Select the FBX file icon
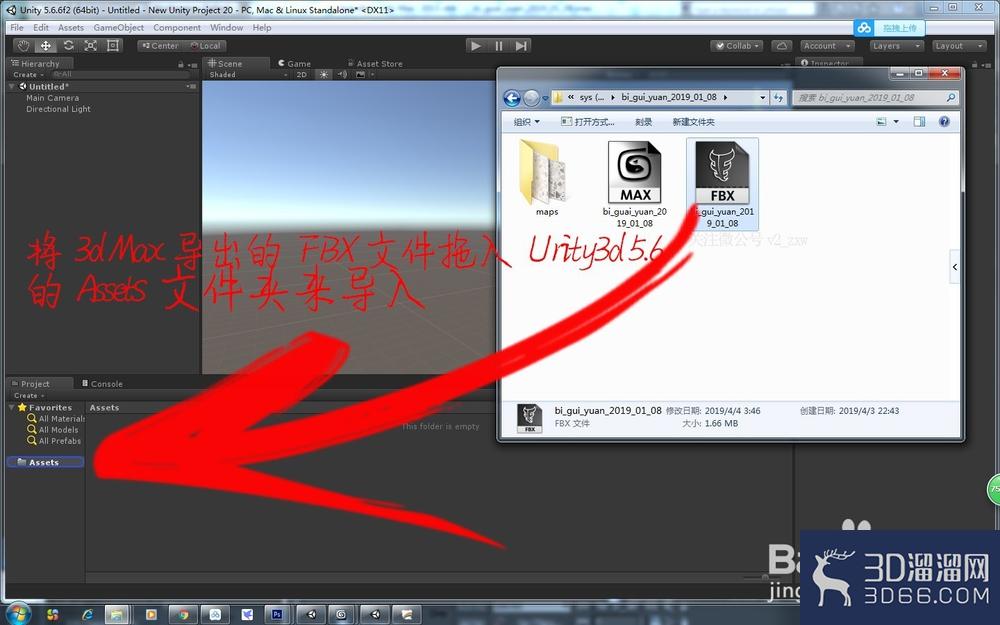 (x=722, y=172)
